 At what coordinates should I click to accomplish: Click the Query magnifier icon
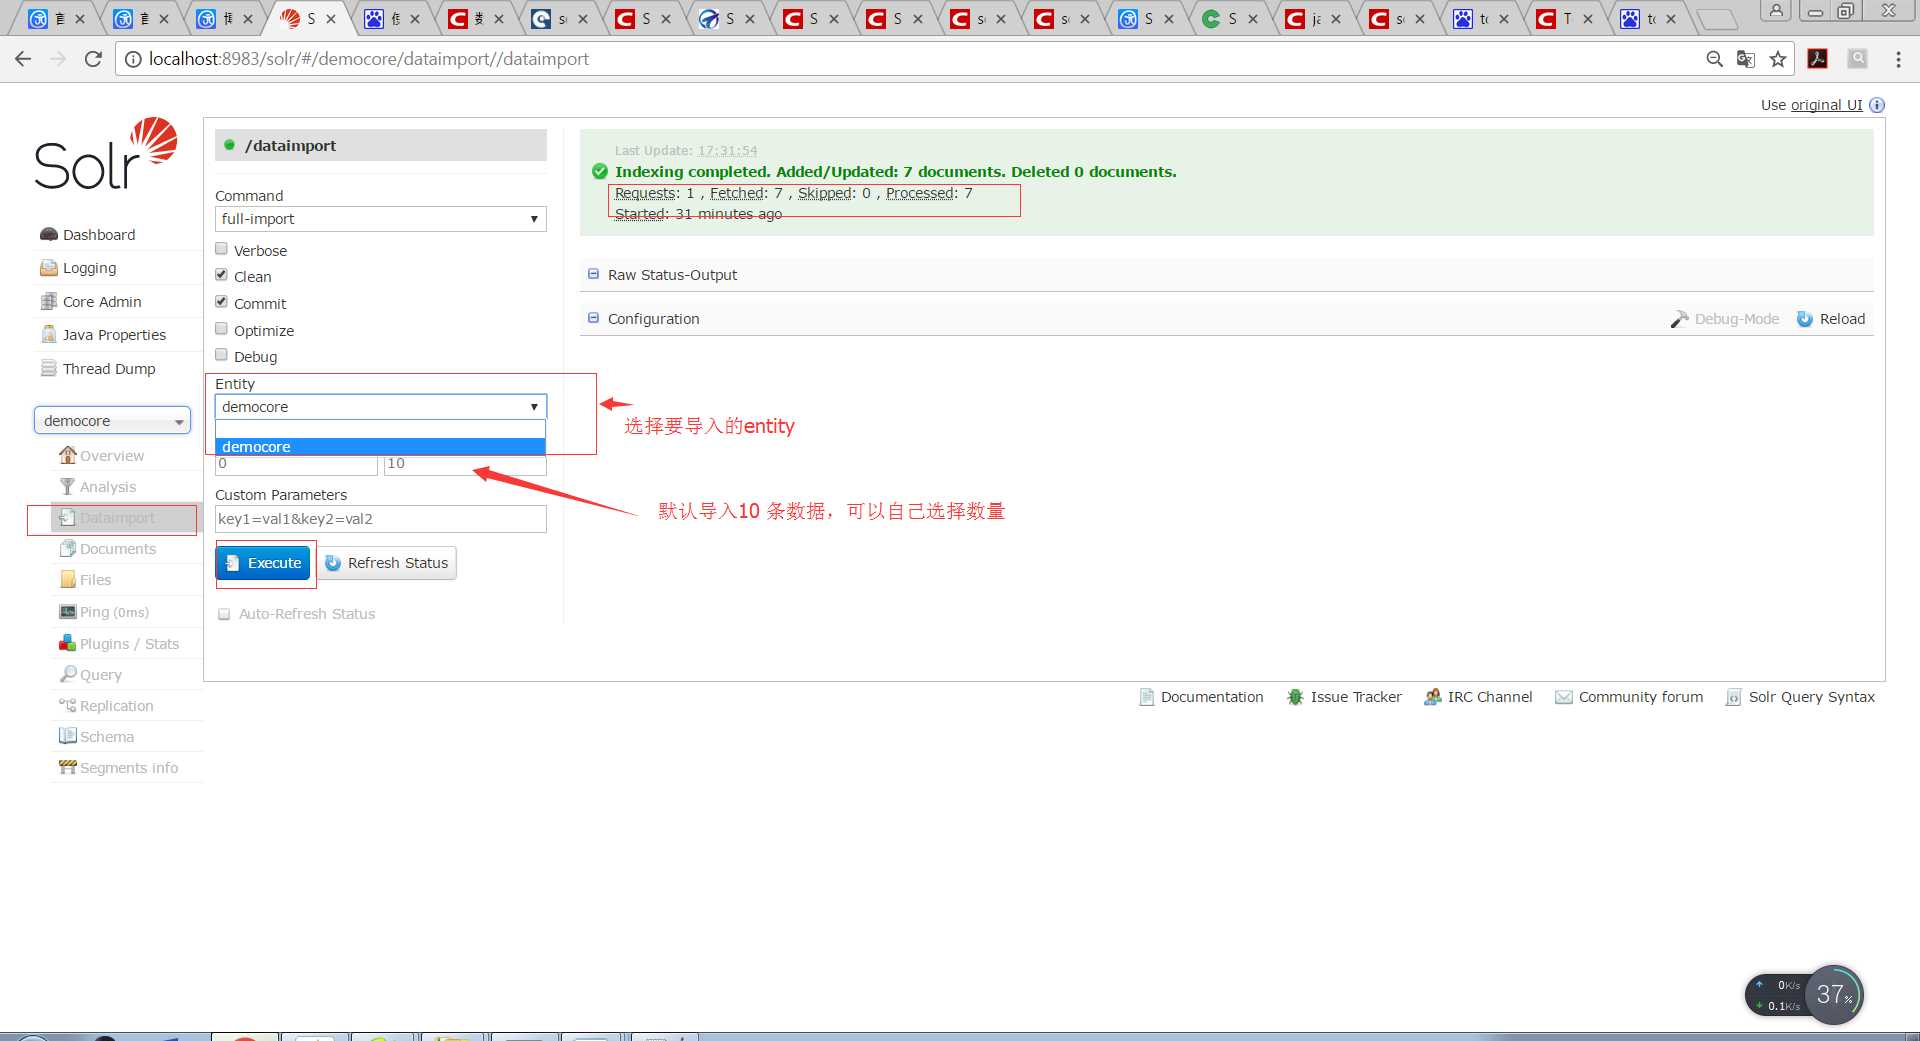(67, 674)
